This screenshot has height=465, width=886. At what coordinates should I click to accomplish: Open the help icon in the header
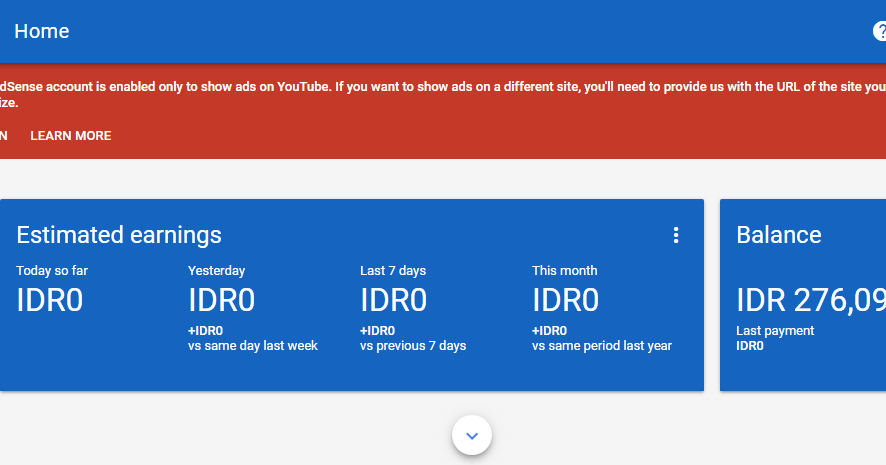880,31
